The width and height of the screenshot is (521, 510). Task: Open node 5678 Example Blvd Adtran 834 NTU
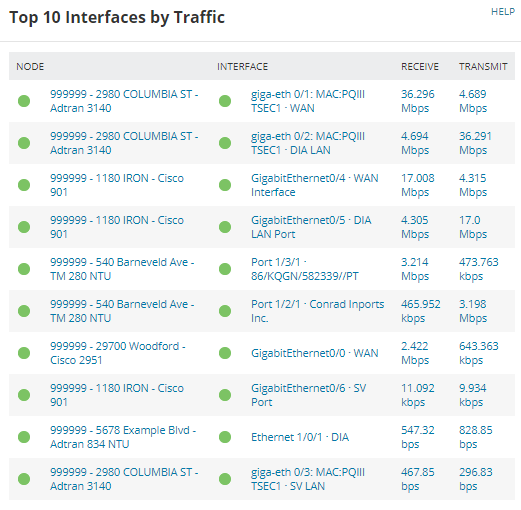(x=123, y=437)
